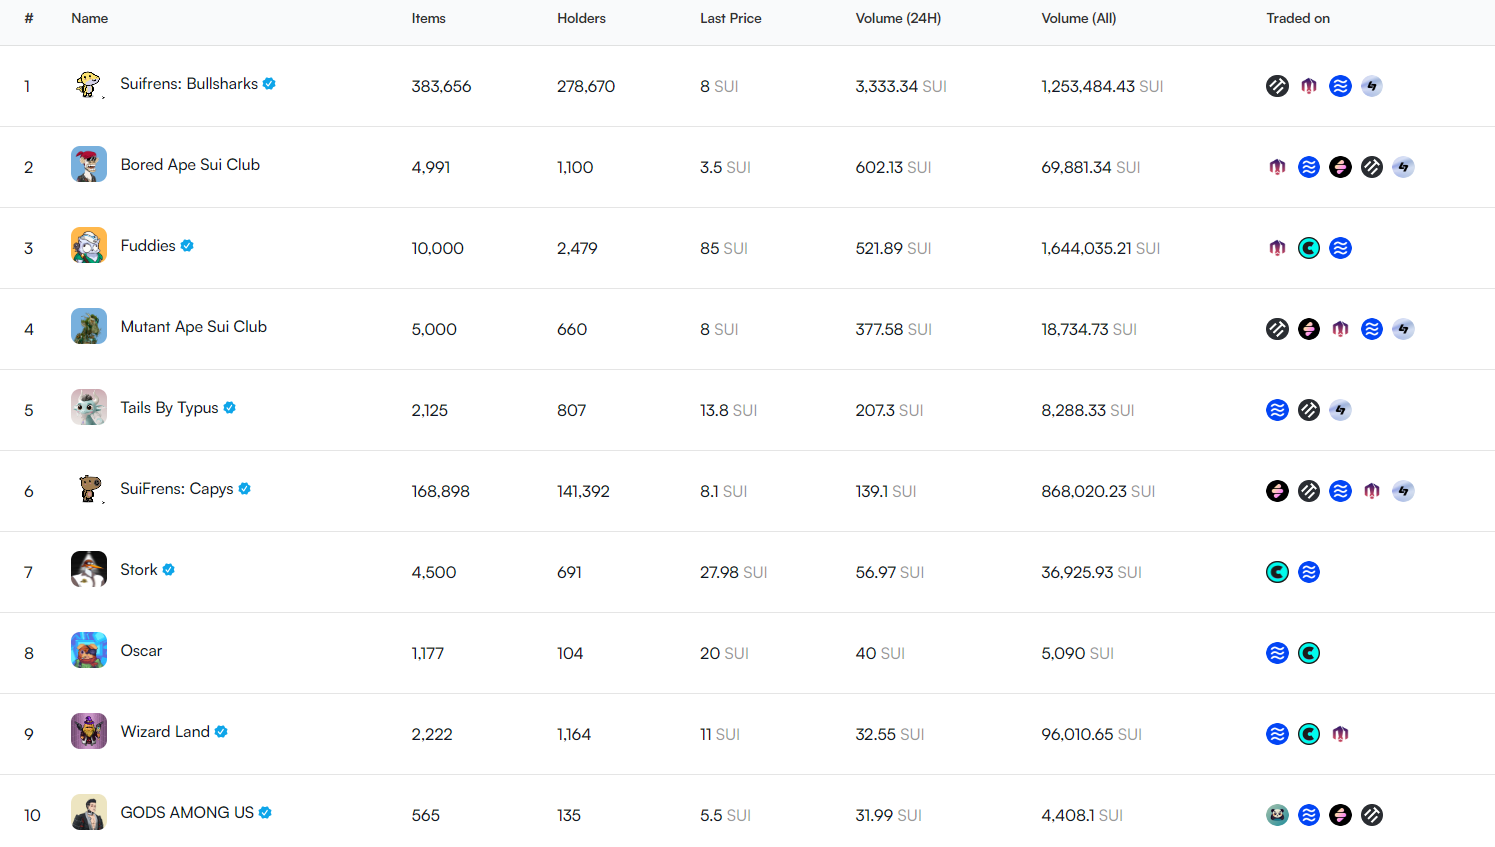Click the purple marketplace icon for Wizard Land
The height and width of the screenshot is (847, 1495).
click(1340, 734)
